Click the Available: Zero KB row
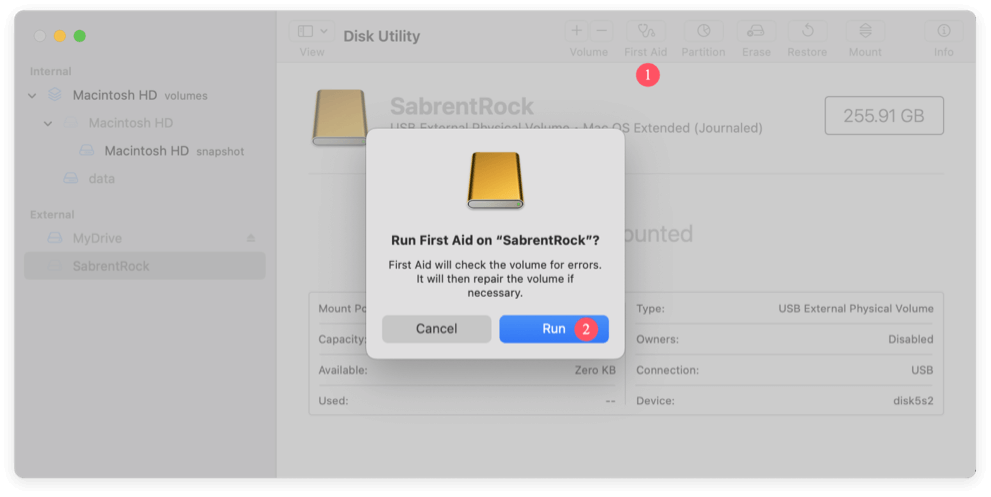Screen dimensions: 991x497 click(466, 371)
